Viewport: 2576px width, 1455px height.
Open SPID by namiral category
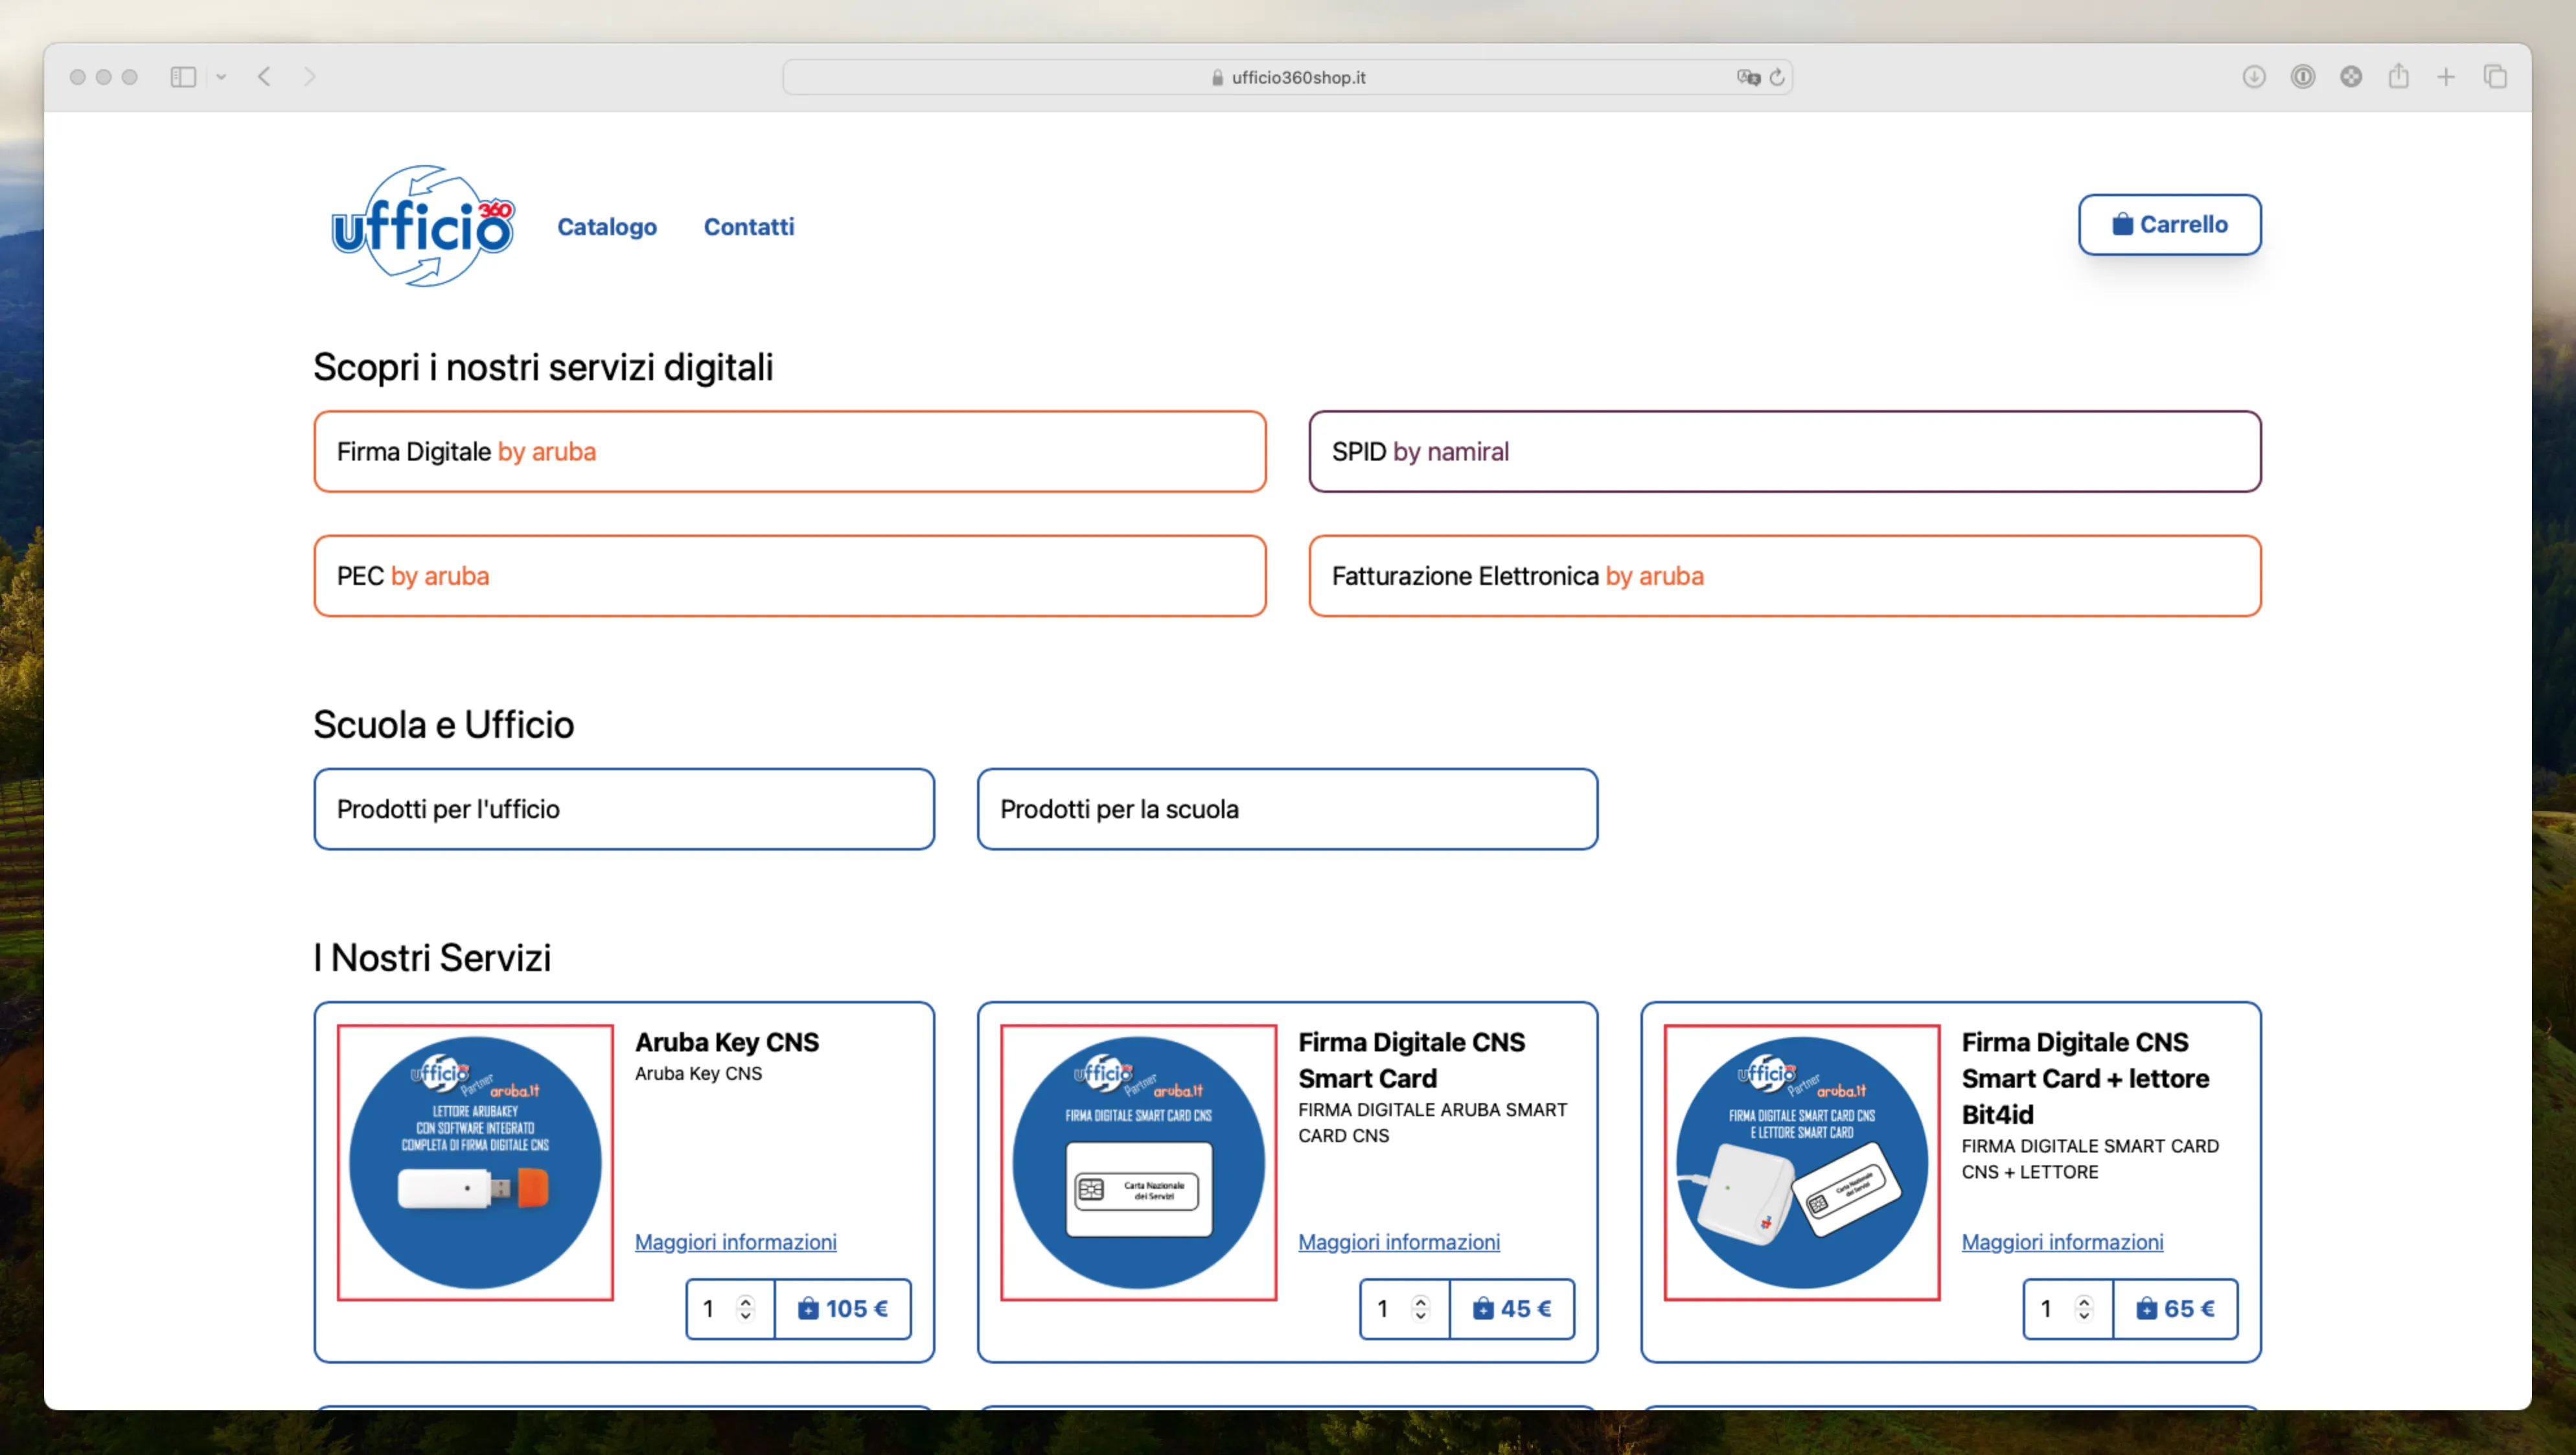(1784, 451)
